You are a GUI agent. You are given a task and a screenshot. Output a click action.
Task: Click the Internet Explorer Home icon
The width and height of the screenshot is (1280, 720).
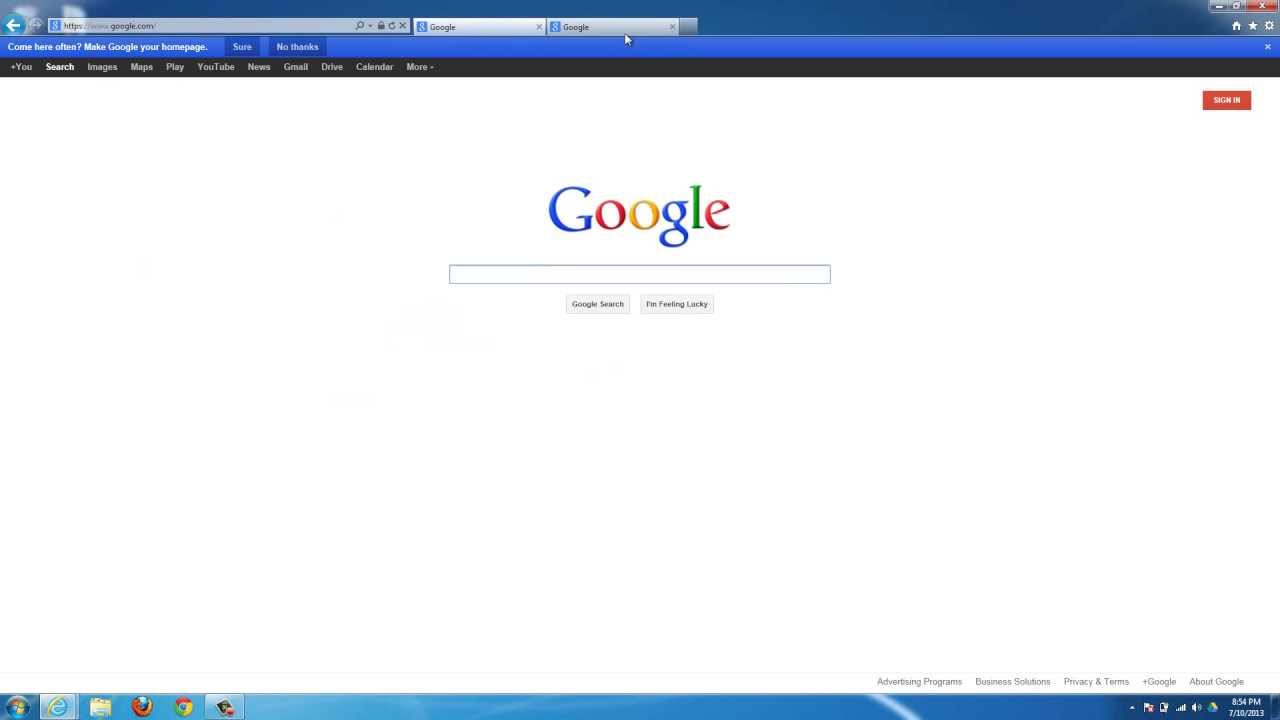[1236, 26]
